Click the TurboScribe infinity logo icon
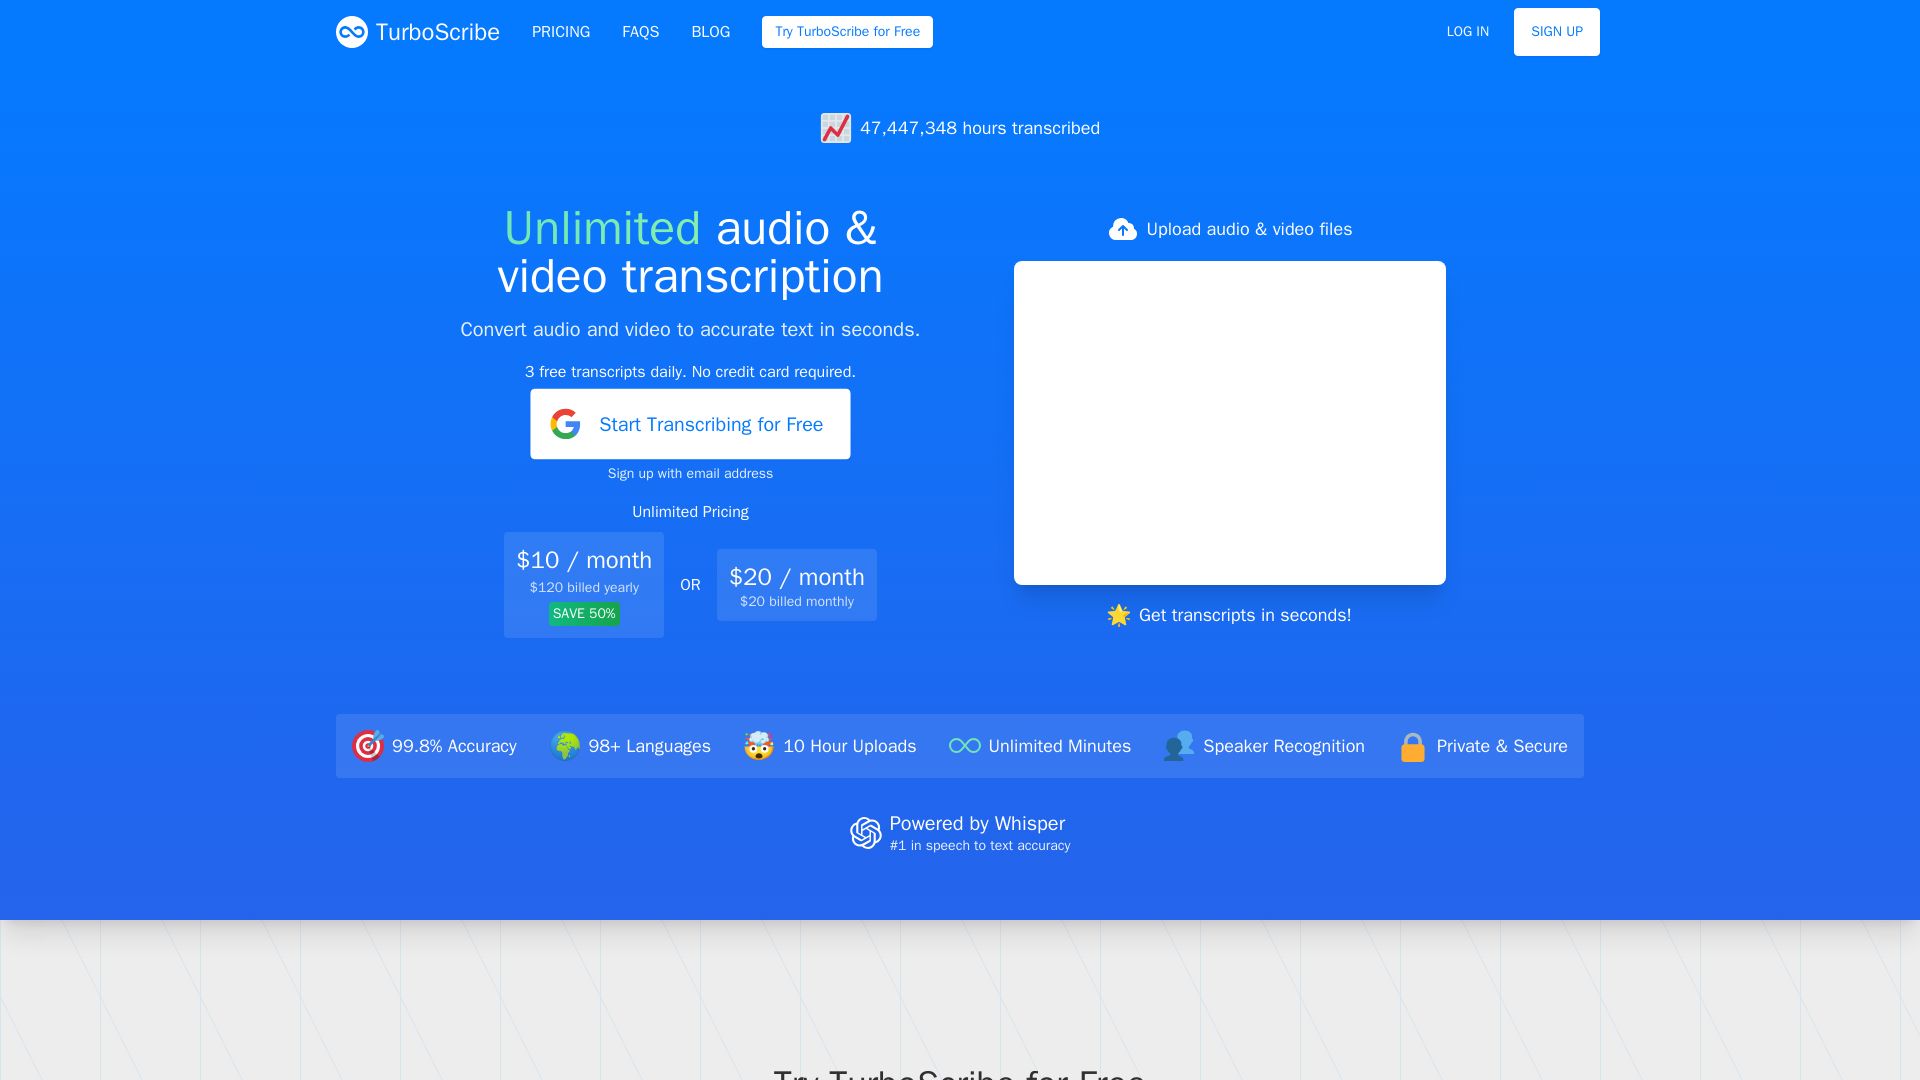This screenshot has width=1920, height=1080. coord(352,32)
